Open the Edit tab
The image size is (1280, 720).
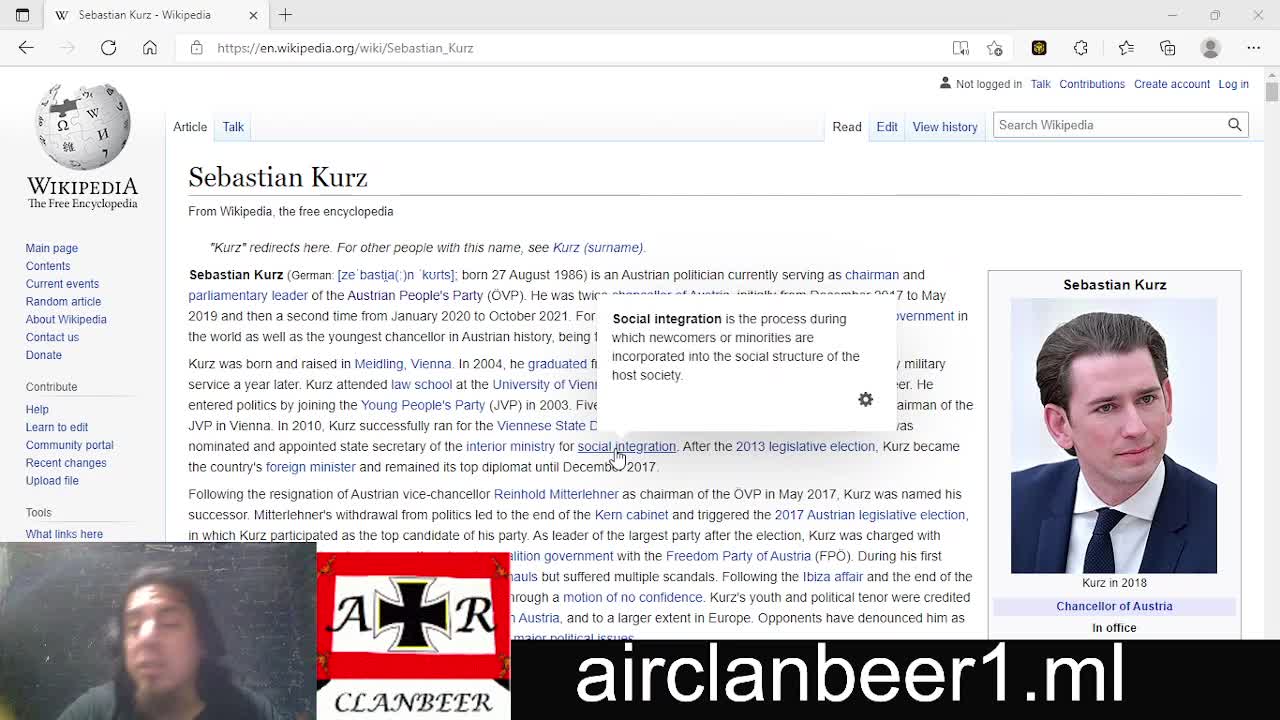click(x=887, y=127)
